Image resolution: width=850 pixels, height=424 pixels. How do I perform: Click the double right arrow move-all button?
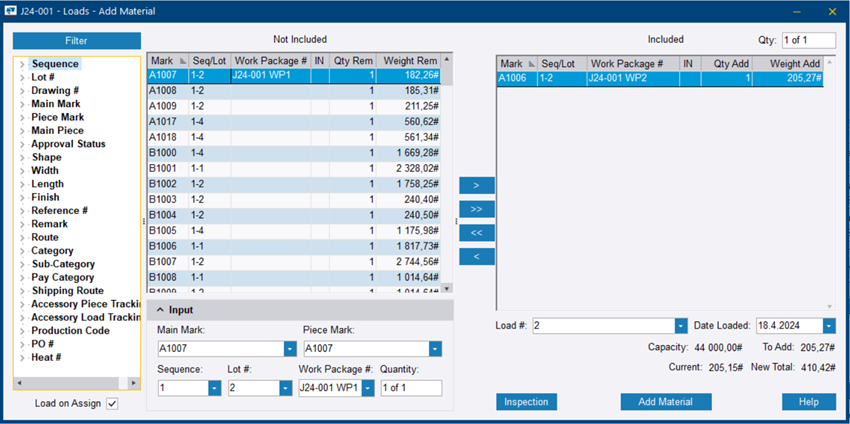coord(475,209)
